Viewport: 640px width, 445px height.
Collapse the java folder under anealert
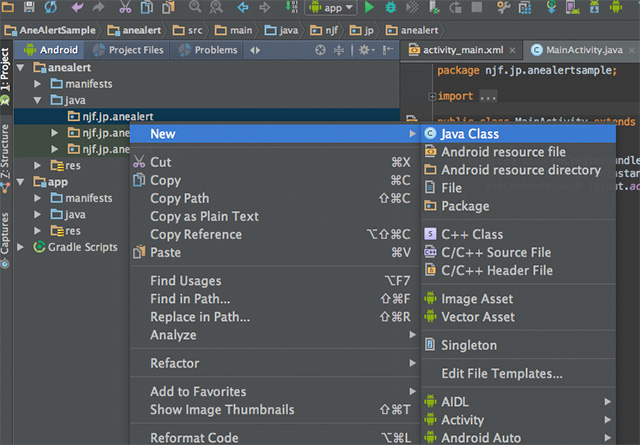click(x=37, y=100)
